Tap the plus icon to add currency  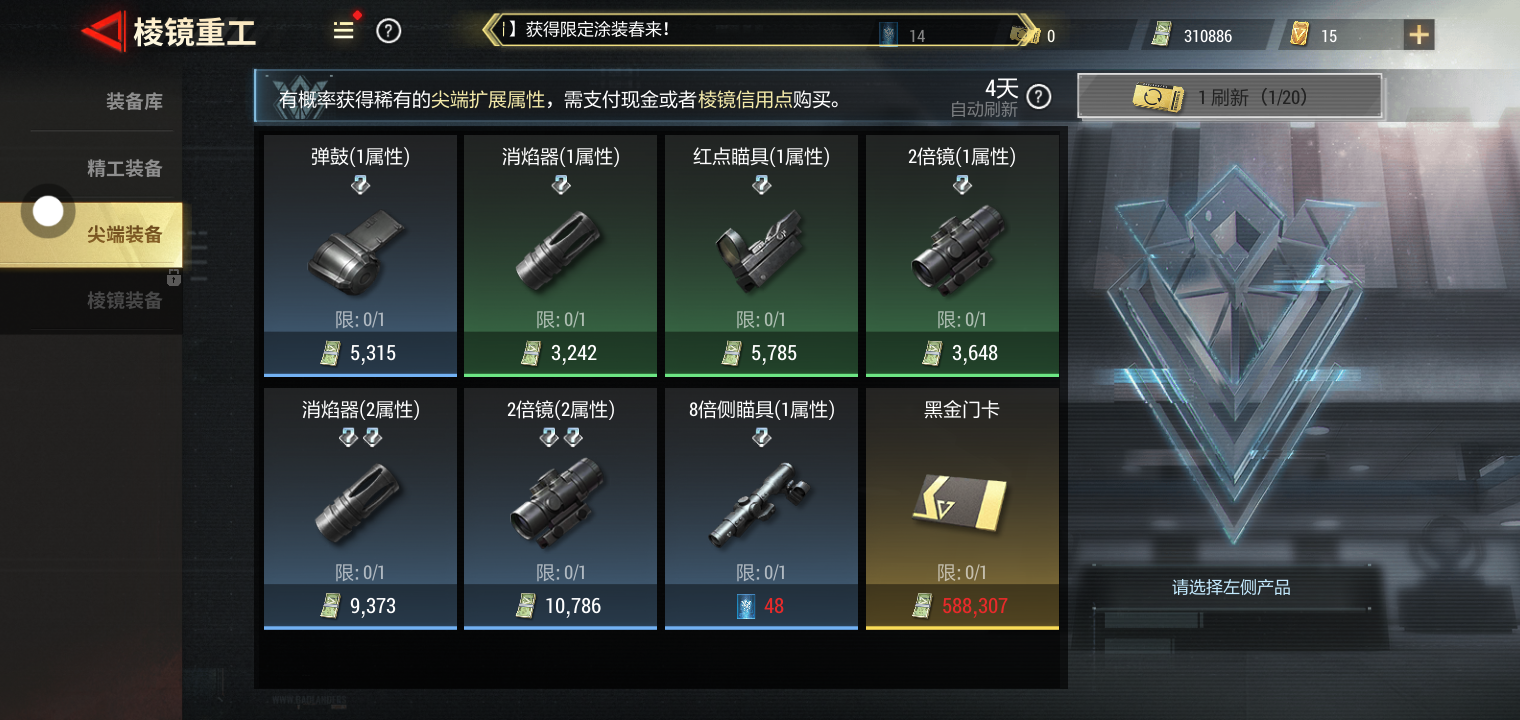pyautogui.click(x=1419, y=35)
